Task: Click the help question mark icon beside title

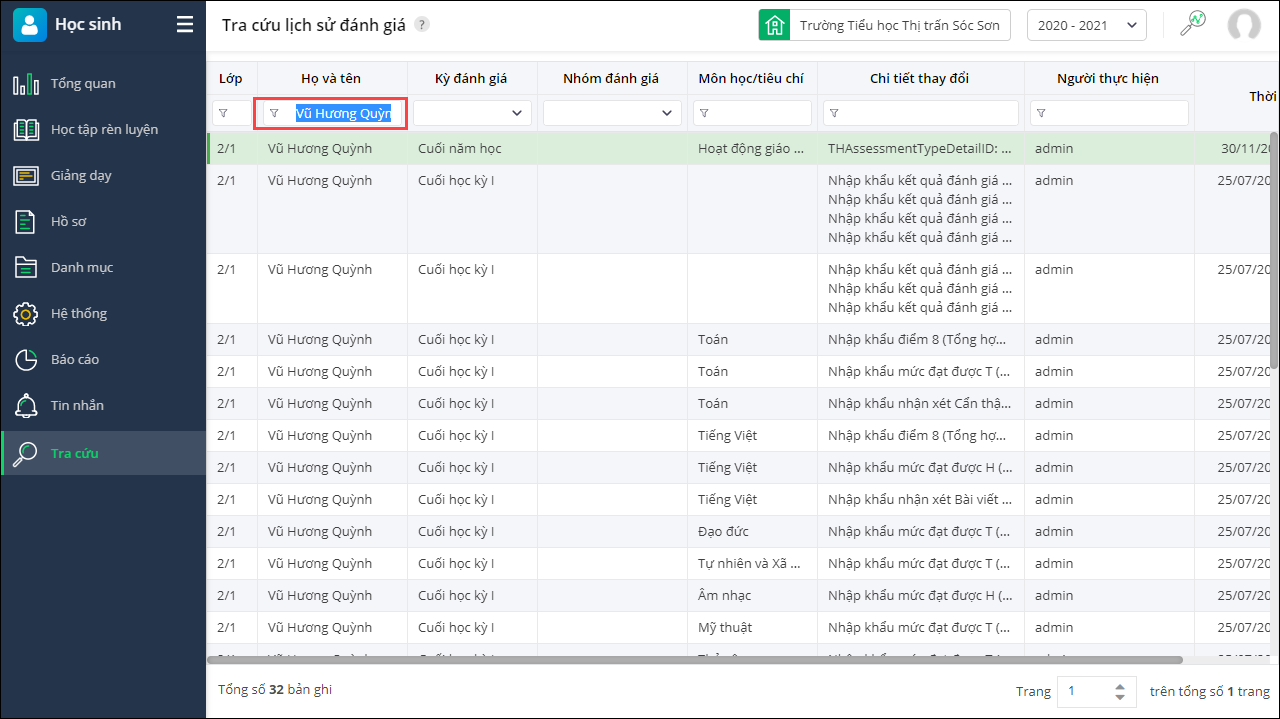Action: click(x=423, y=25)
